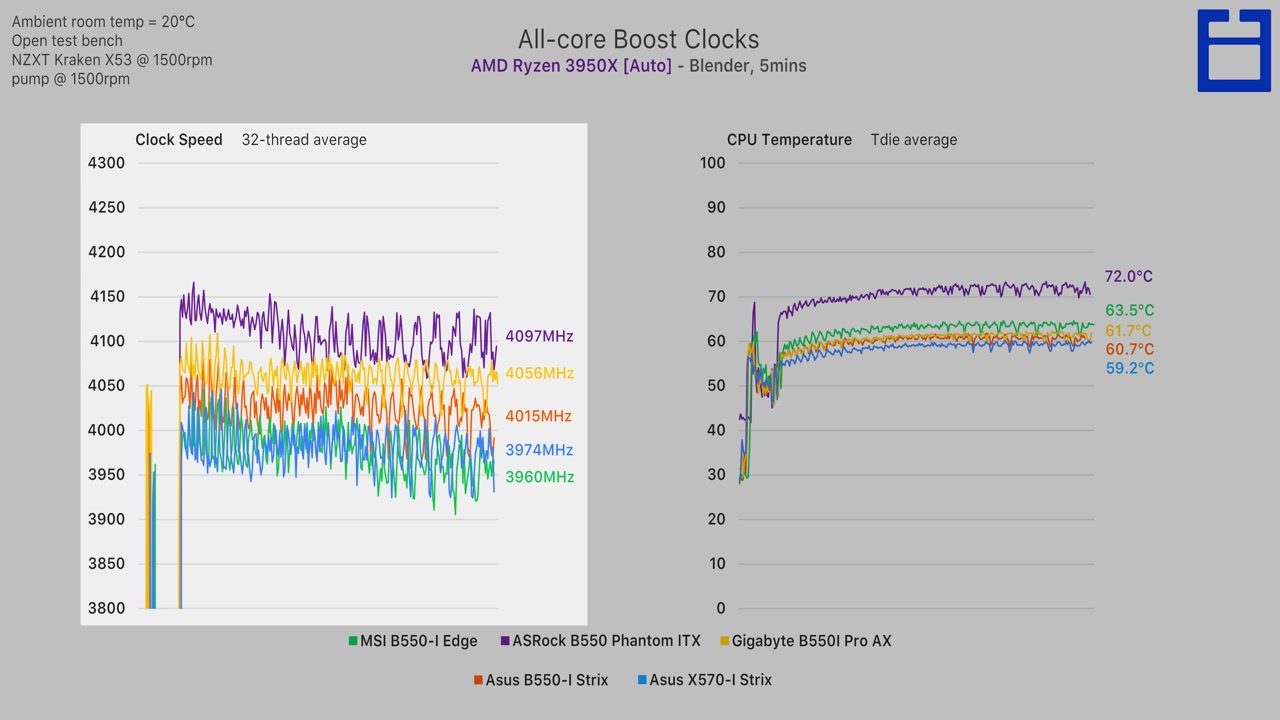The image size is (1280, 720).
Task: Click the Clock Speed chart heading
Action: [179, 140]
